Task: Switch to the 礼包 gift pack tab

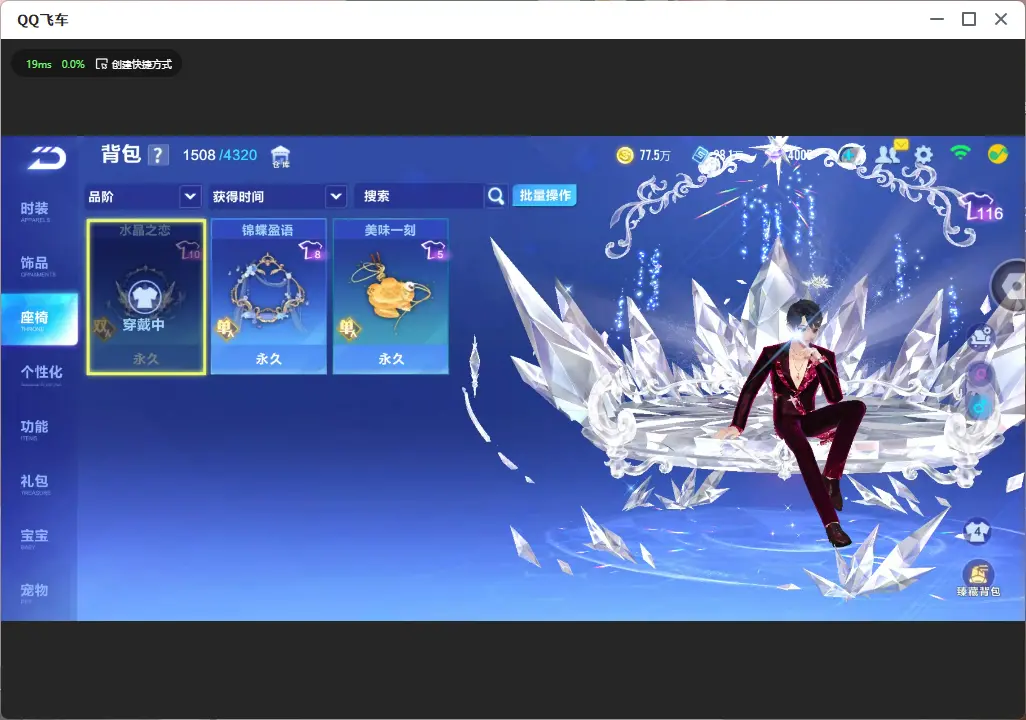Action: point(39,482)
